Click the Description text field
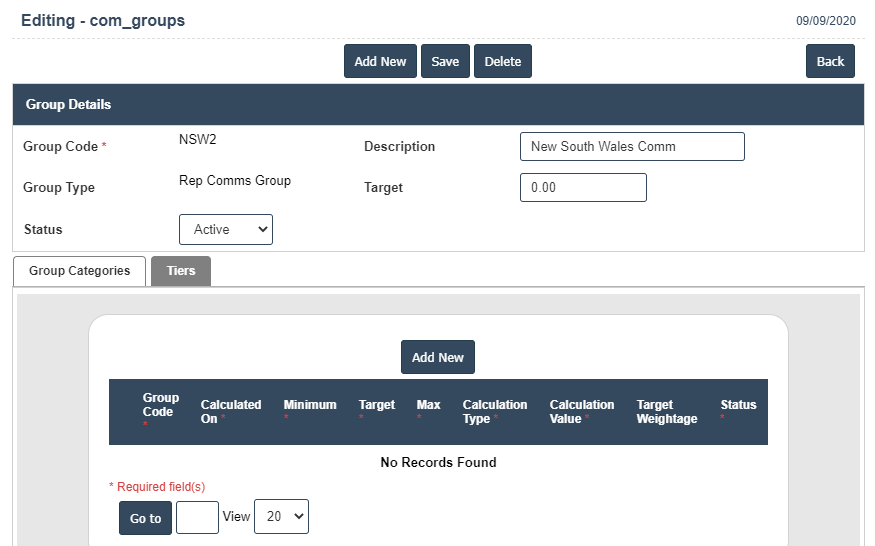The width and height of the screenshot is (875, 546). tap(632, 146)
